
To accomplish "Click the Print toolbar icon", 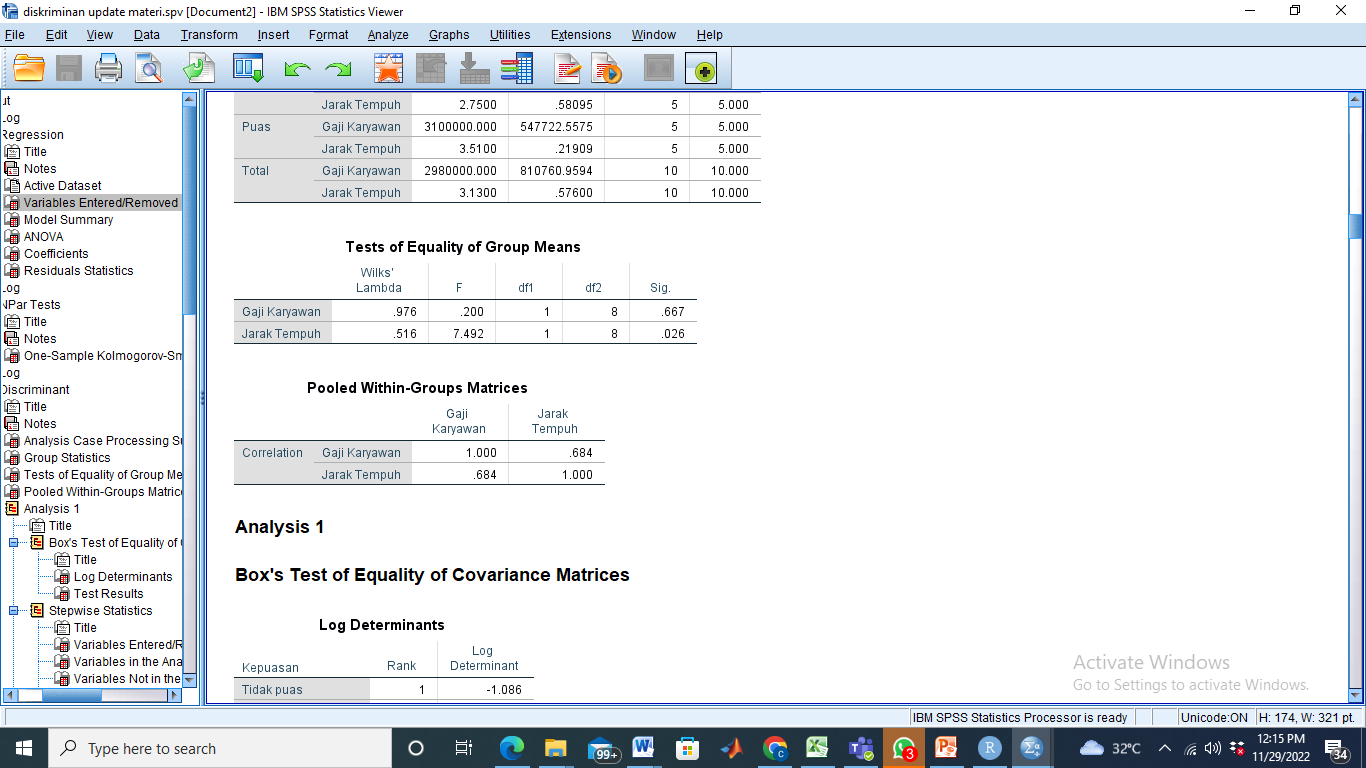I will (x=108, y=68).
